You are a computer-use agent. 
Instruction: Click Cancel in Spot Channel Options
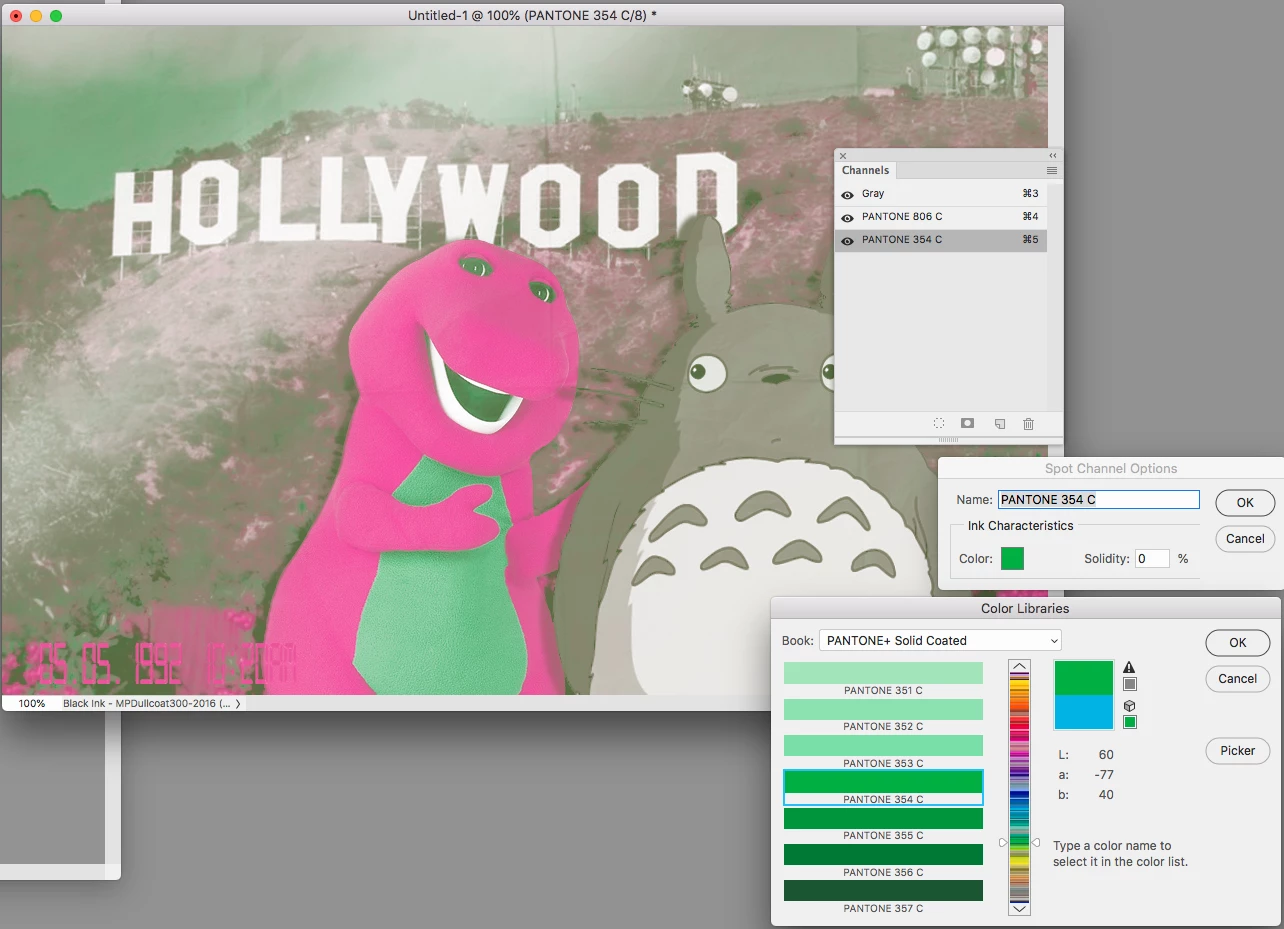point(1245,538)
